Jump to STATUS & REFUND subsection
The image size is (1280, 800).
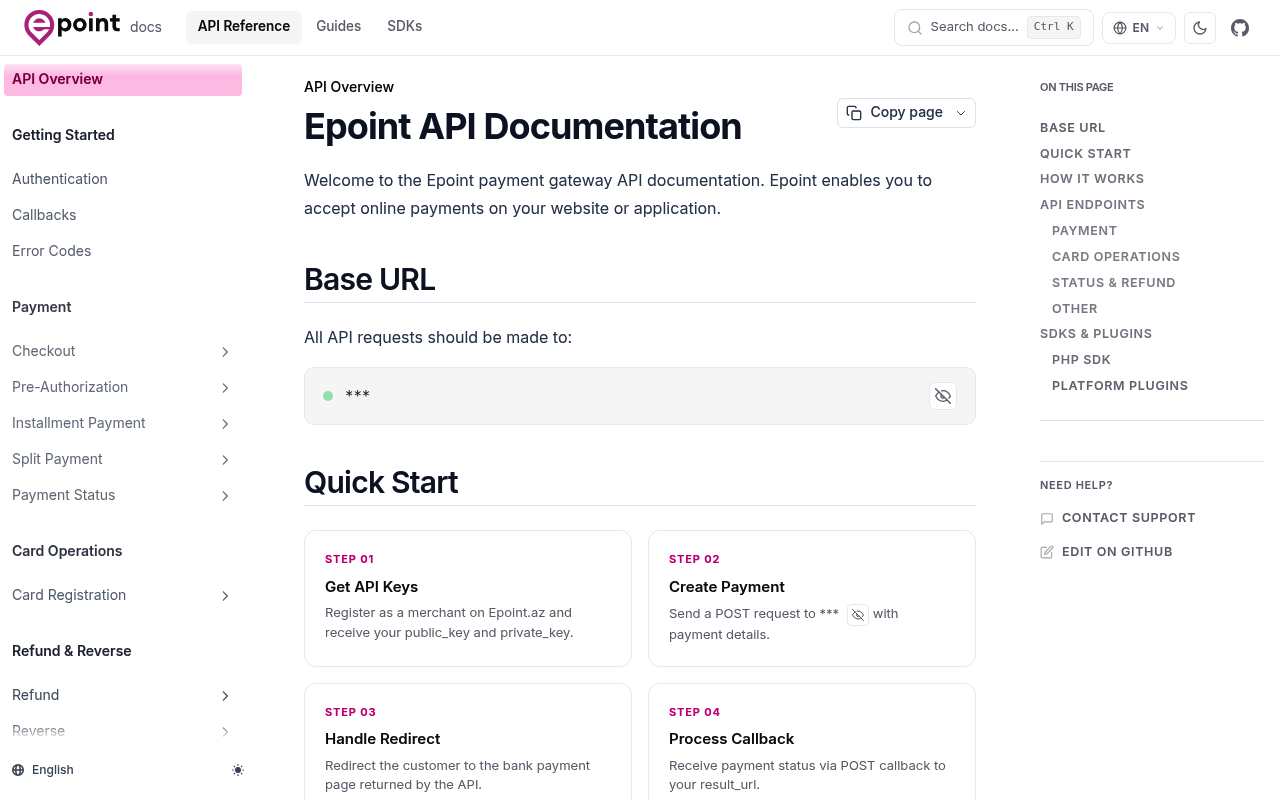(1113, 283)
